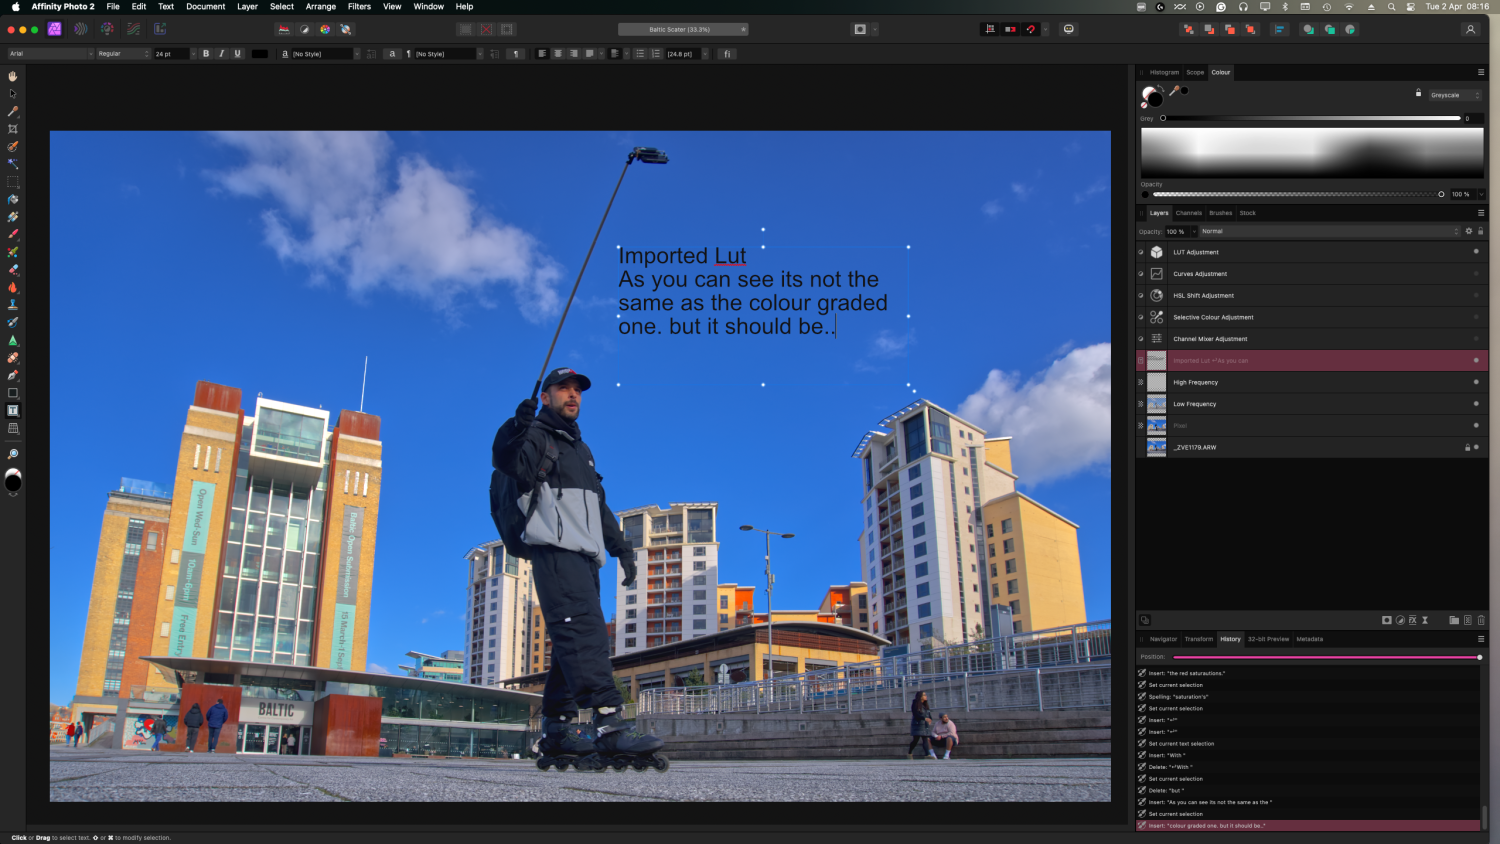Pick the Zoom magnifier tool

point(13,454)
